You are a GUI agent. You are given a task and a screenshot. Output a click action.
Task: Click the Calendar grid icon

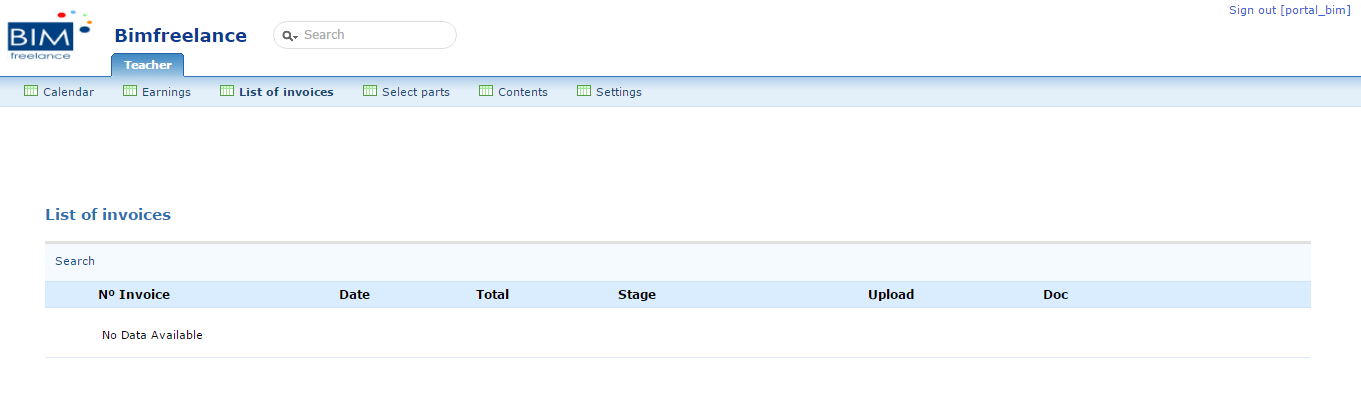pyautogui.click(x=31, y=91)
